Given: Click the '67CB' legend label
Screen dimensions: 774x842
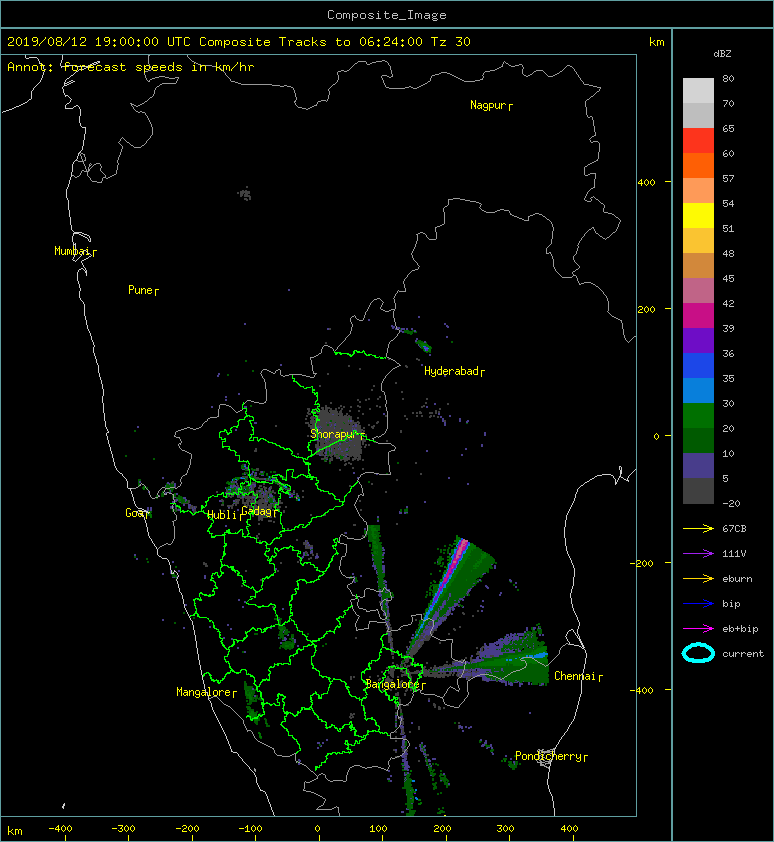Looking at the screenshot, I should pos(734,528).
